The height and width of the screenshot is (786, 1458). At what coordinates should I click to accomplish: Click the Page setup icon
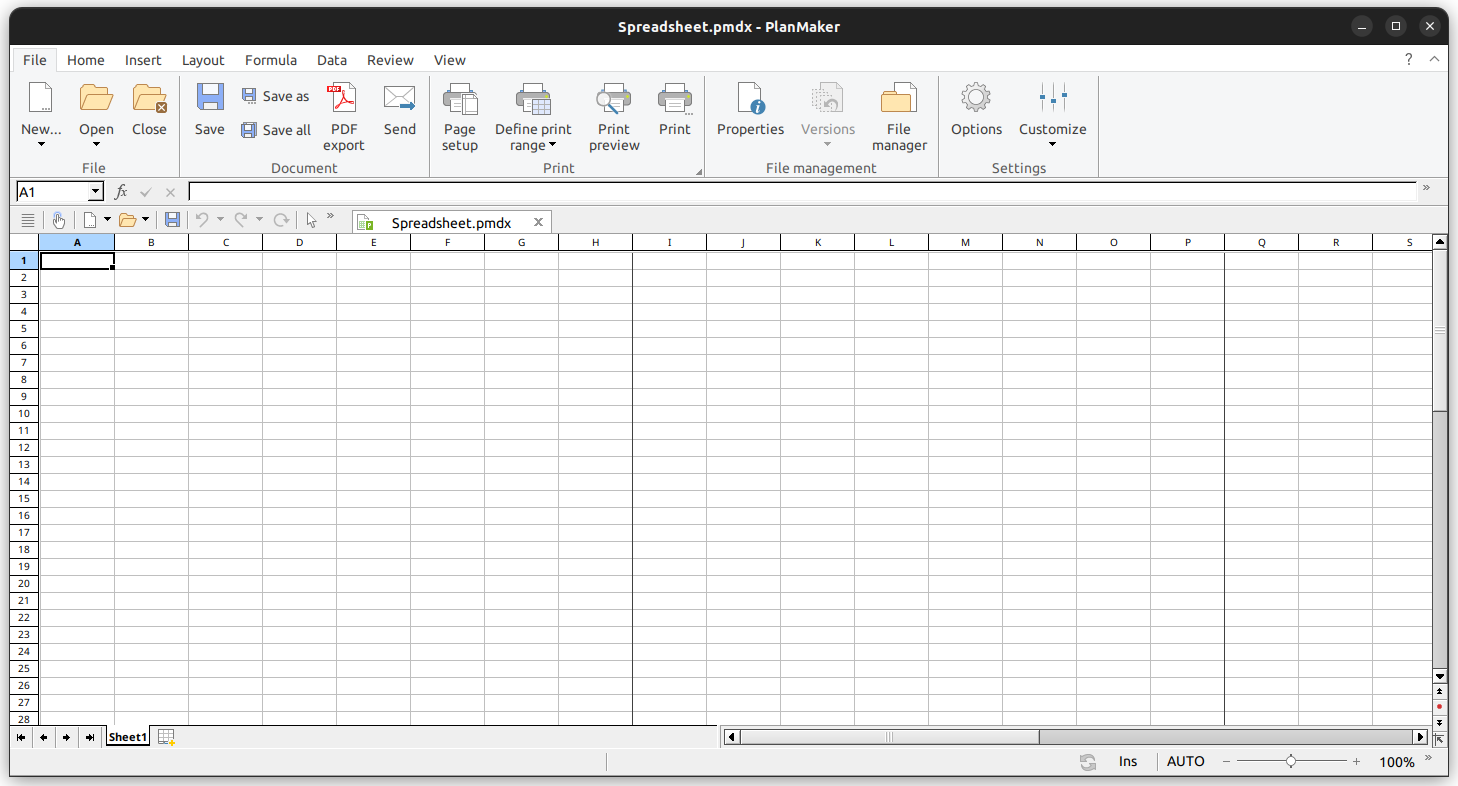(x=460, y=112)
